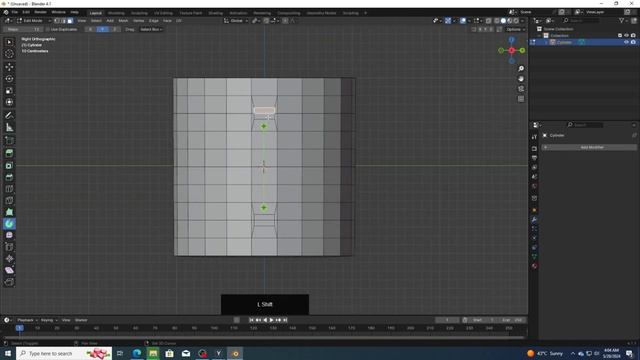Select the Loop Cut tool
This screenshot has width=640, height=360.
point(9,189)
